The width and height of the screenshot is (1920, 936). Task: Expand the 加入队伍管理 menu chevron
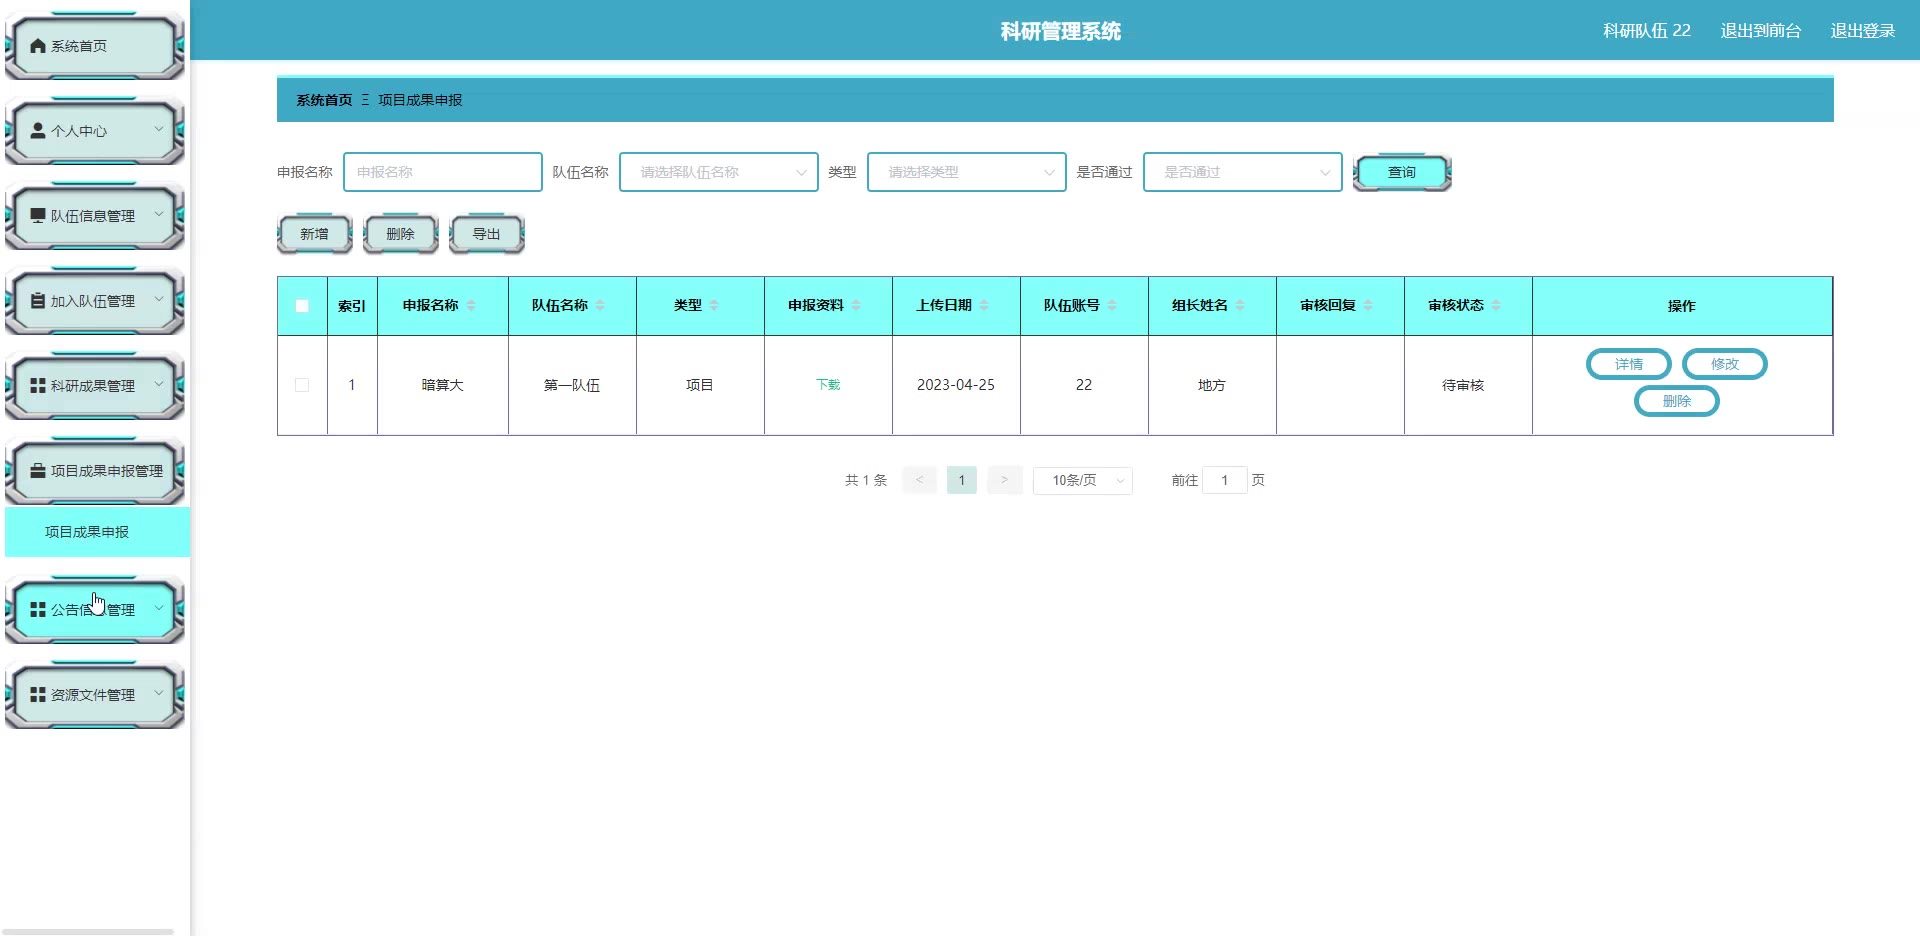158,300
